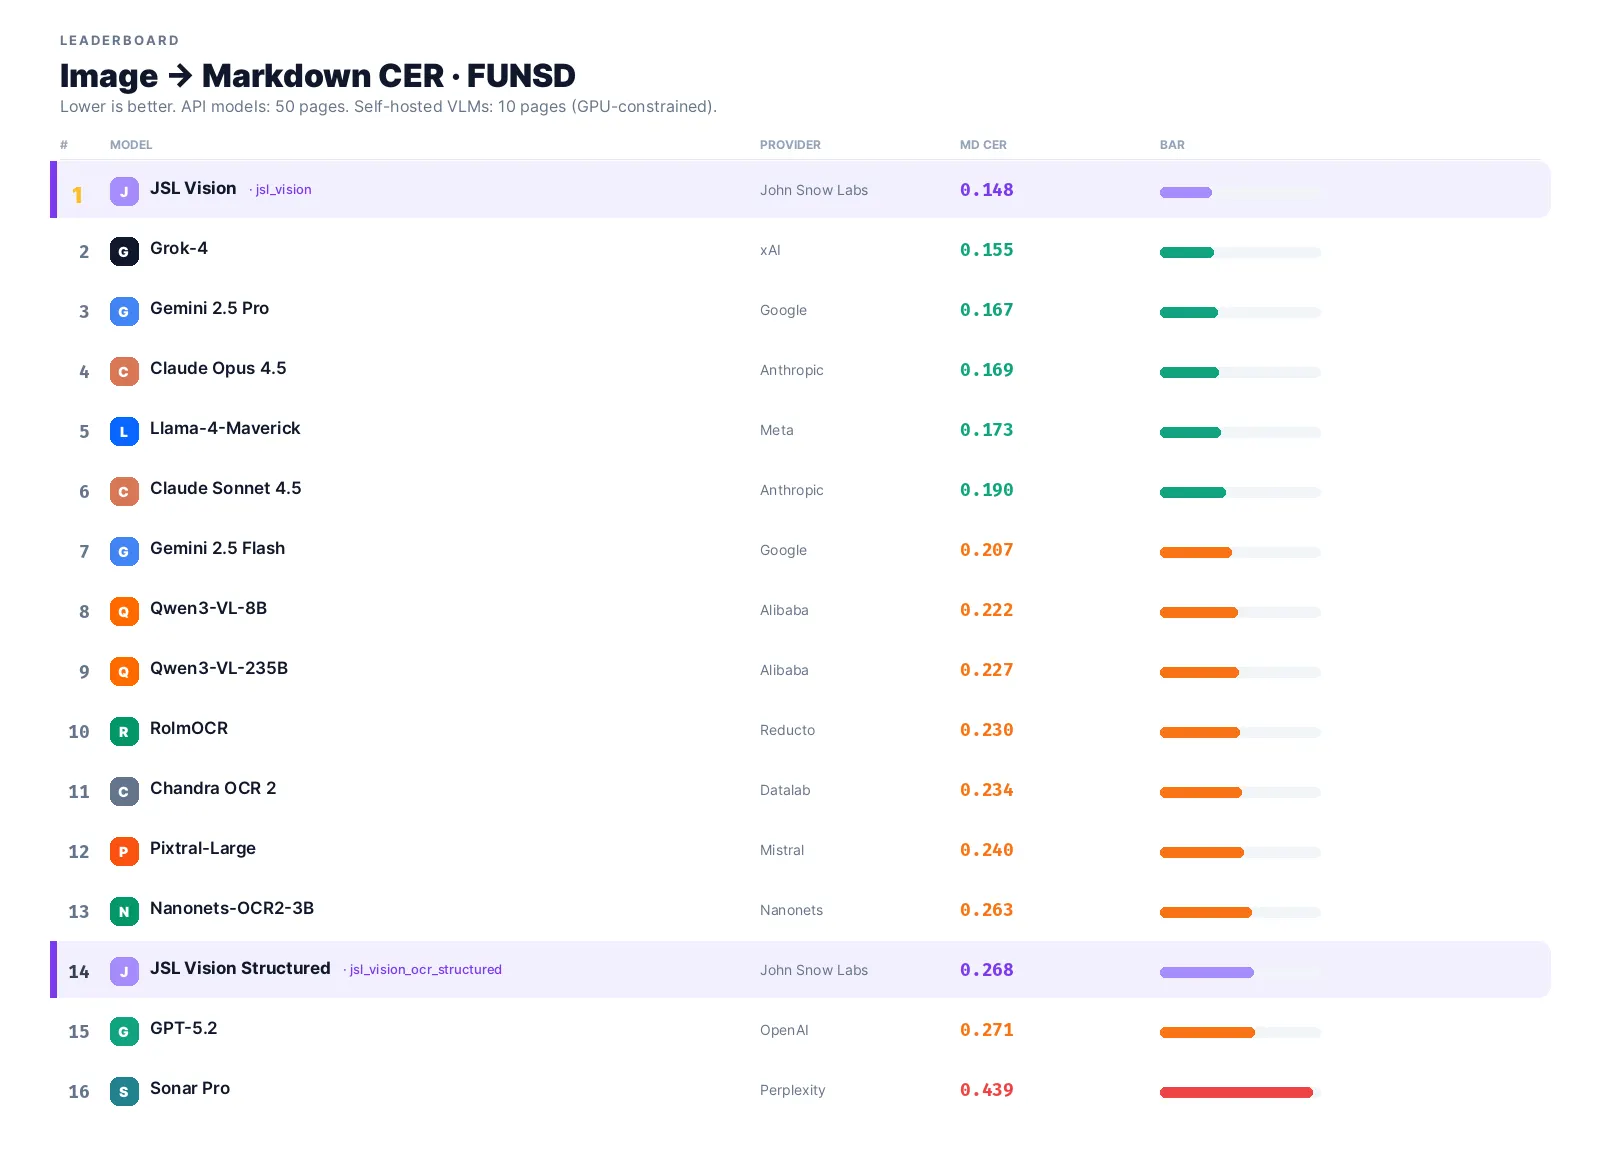The width and height of the screenshot is (1600, 1175).
Task: Click the Gemini 2.5 Flash G avatar icon
Action: pos(124,551)
